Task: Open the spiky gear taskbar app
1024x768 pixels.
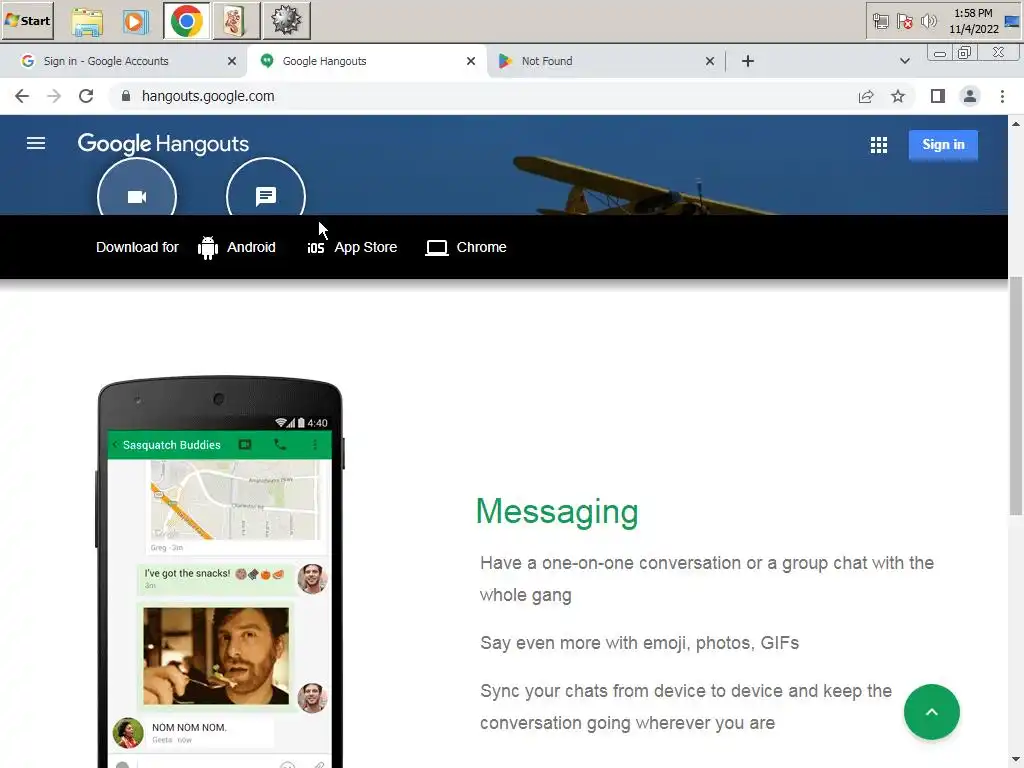Action: pos(286,21)
